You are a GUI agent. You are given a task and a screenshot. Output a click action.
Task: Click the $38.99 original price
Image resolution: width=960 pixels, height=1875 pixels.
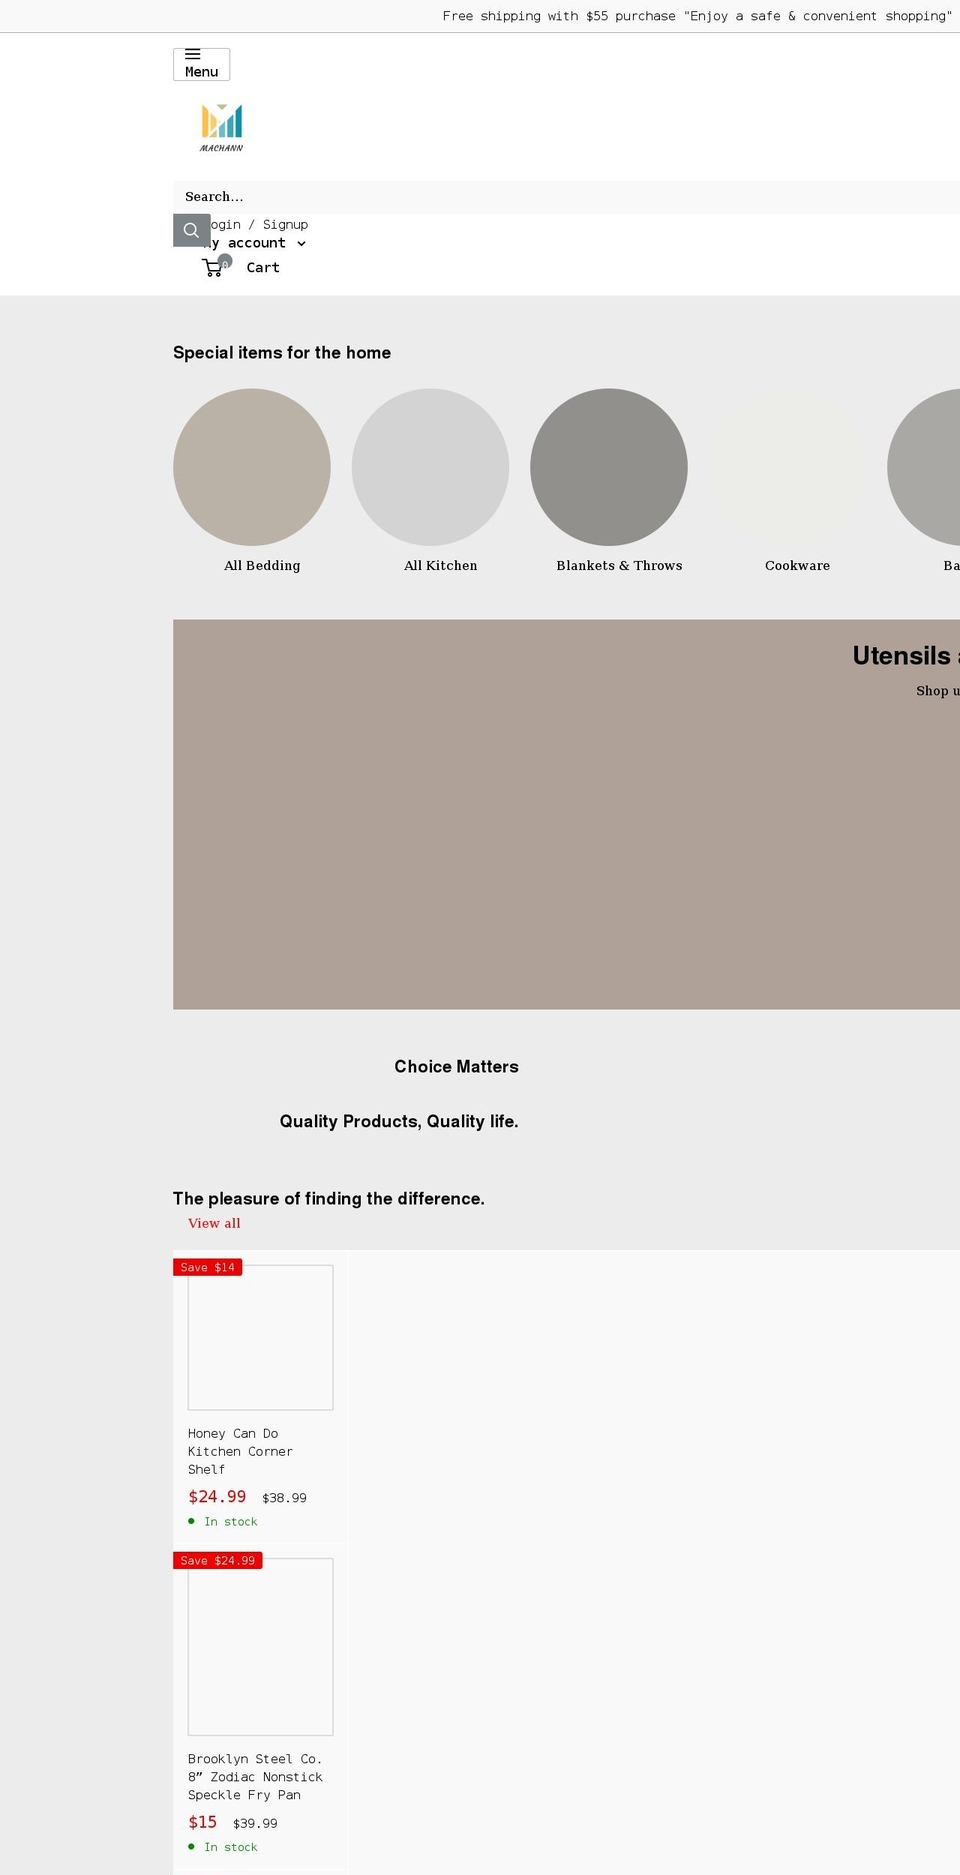pyautogui.click(x=284, y=1498)
